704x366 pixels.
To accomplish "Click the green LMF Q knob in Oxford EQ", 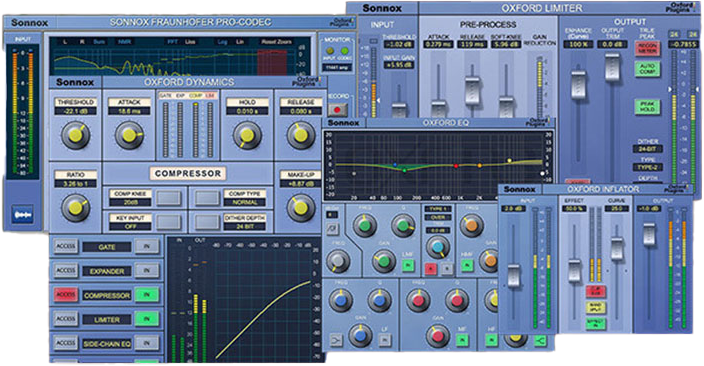I will (x=403, y=225).
